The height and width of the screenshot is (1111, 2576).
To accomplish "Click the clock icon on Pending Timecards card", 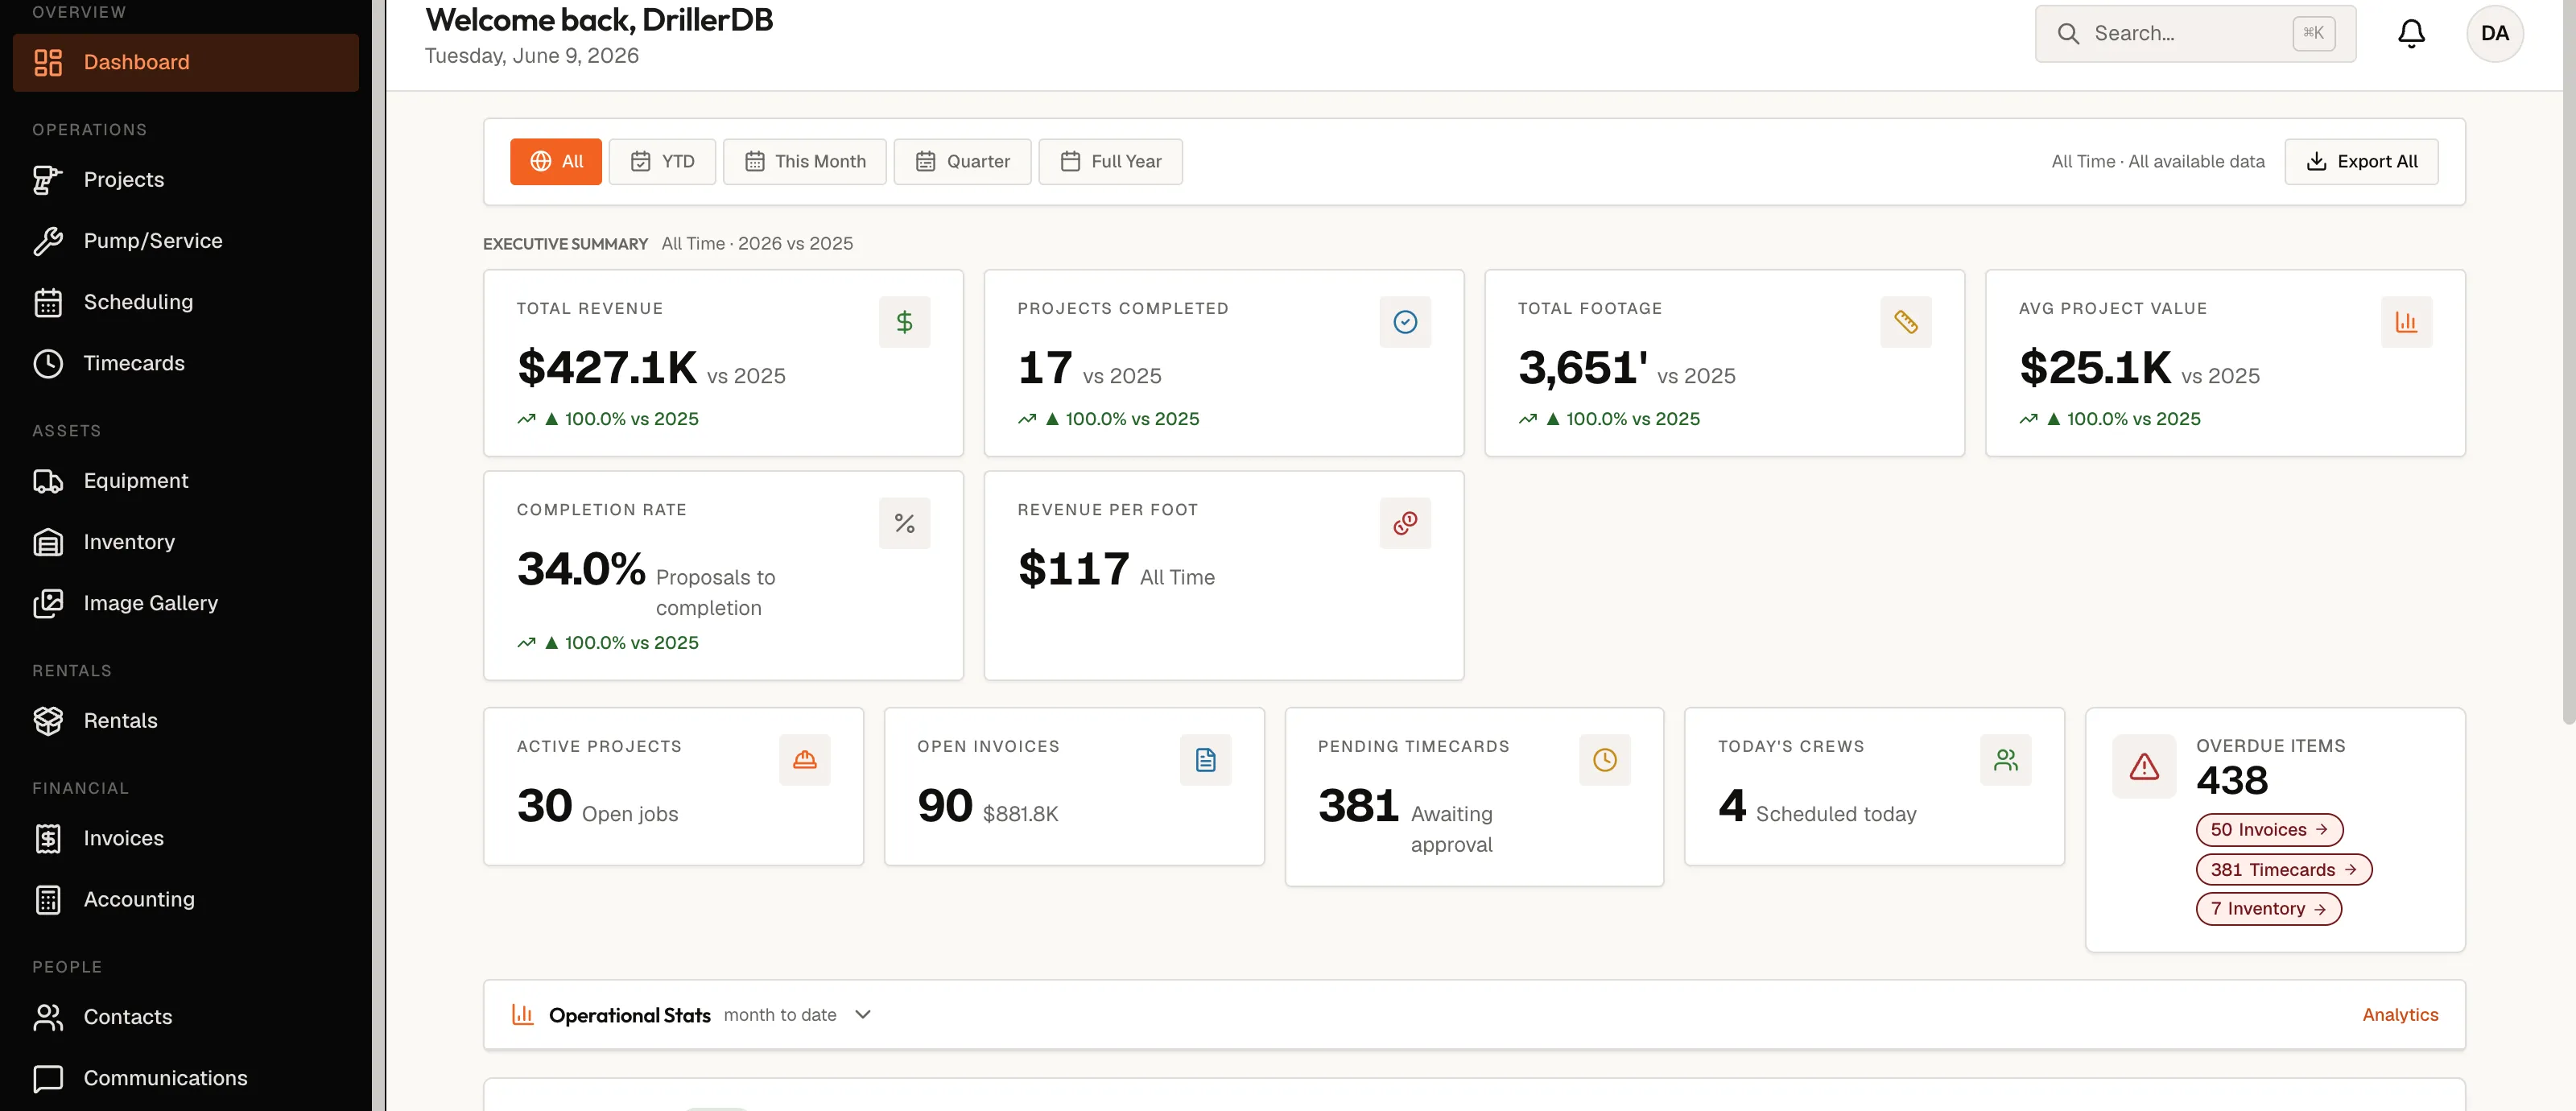I will (1604, 760).
